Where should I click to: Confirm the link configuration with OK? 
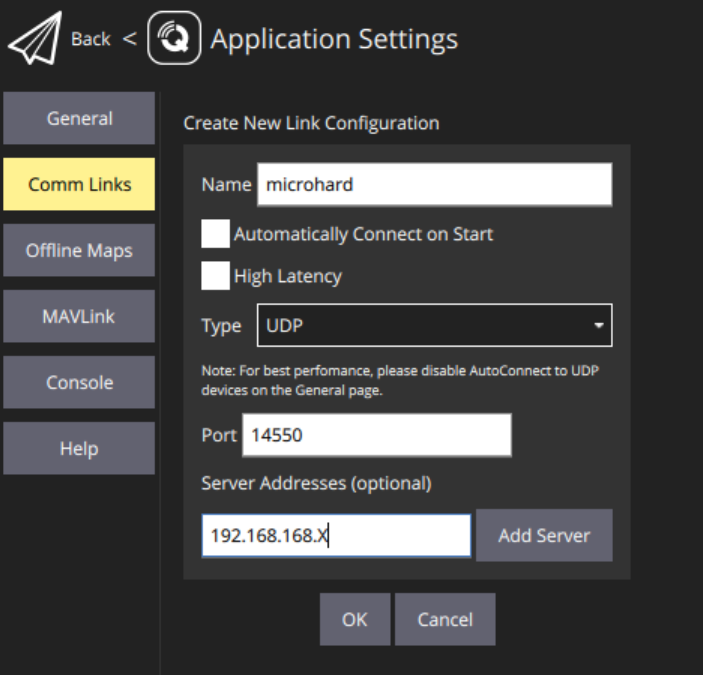354,619
